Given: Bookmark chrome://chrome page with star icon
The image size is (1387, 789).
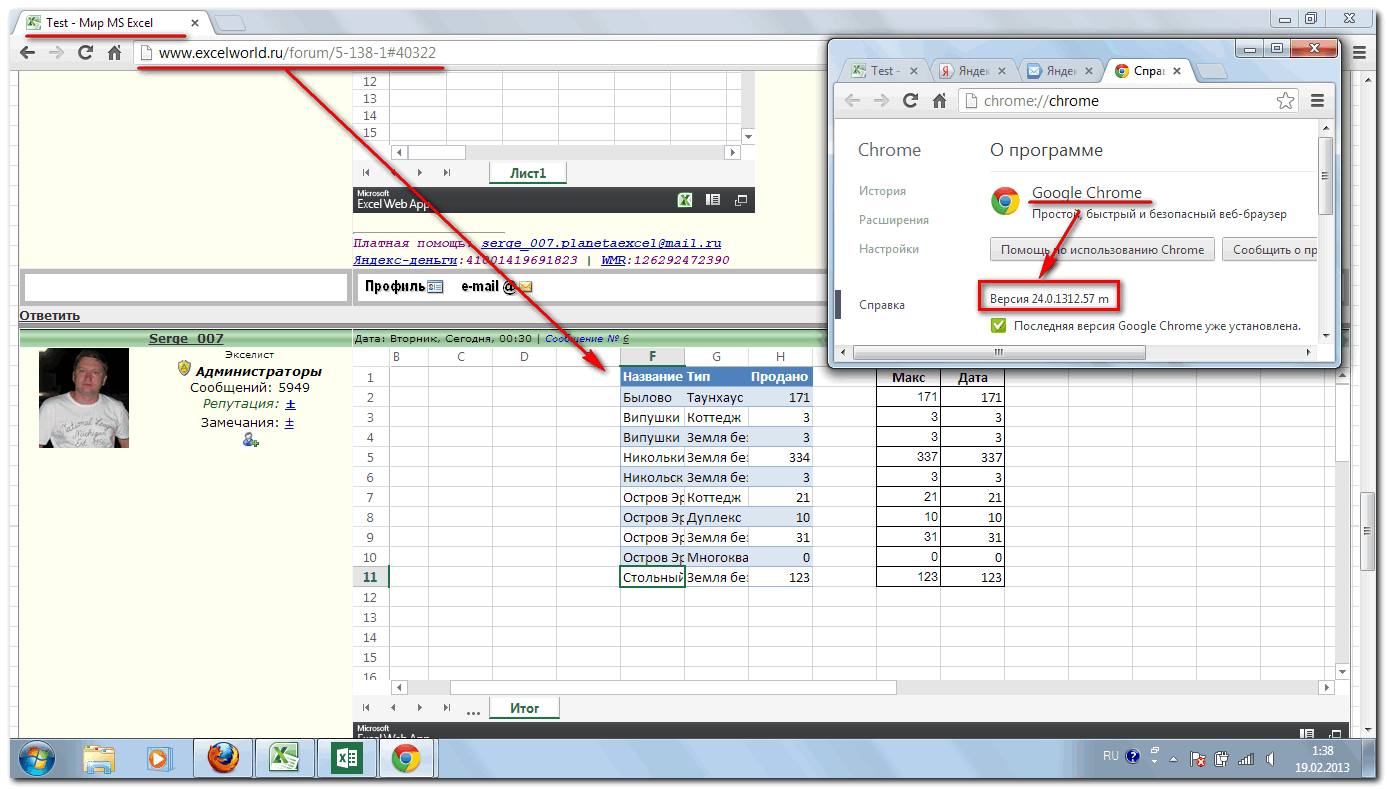Looking at the screenshot, I should point(1285,100).
